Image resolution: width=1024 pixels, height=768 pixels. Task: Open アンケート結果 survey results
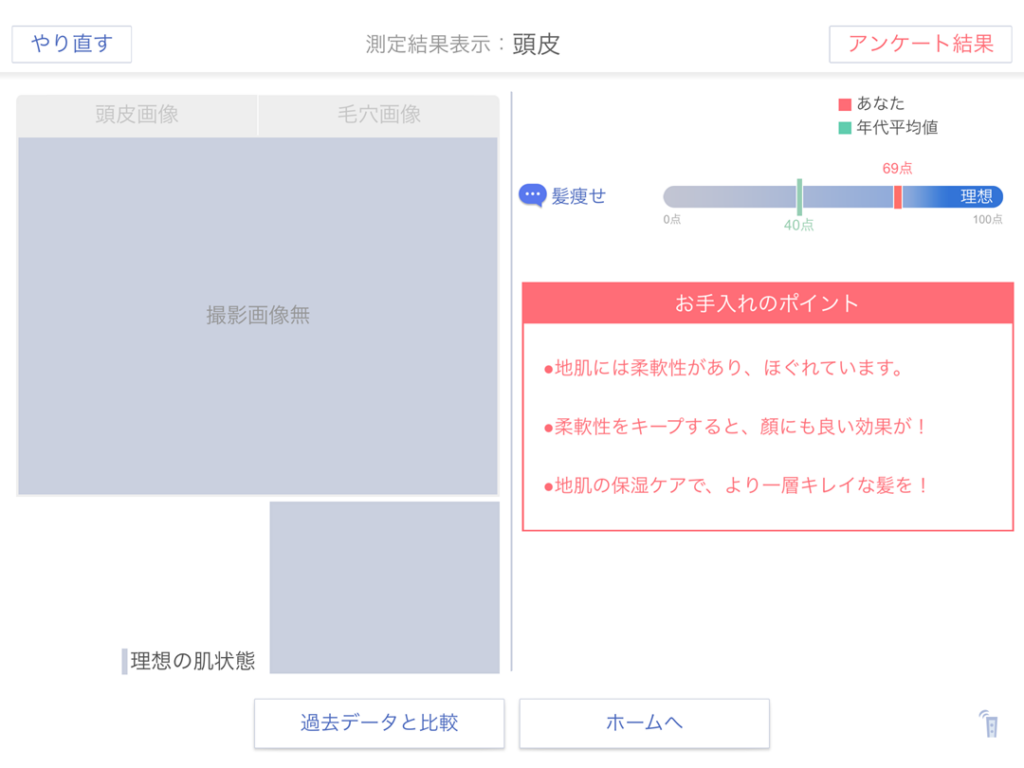click(x=920, y=44)
